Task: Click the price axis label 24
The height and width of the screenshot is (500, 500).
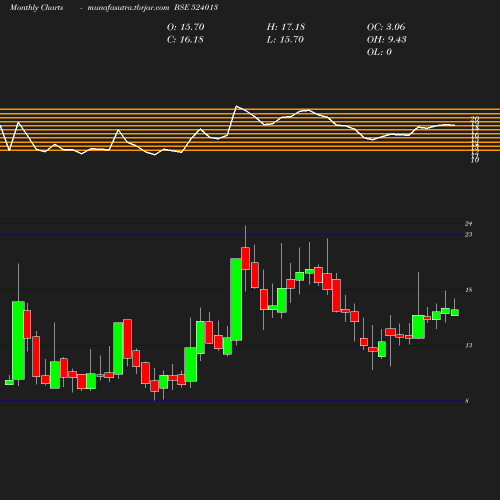Action: [469, 224]
